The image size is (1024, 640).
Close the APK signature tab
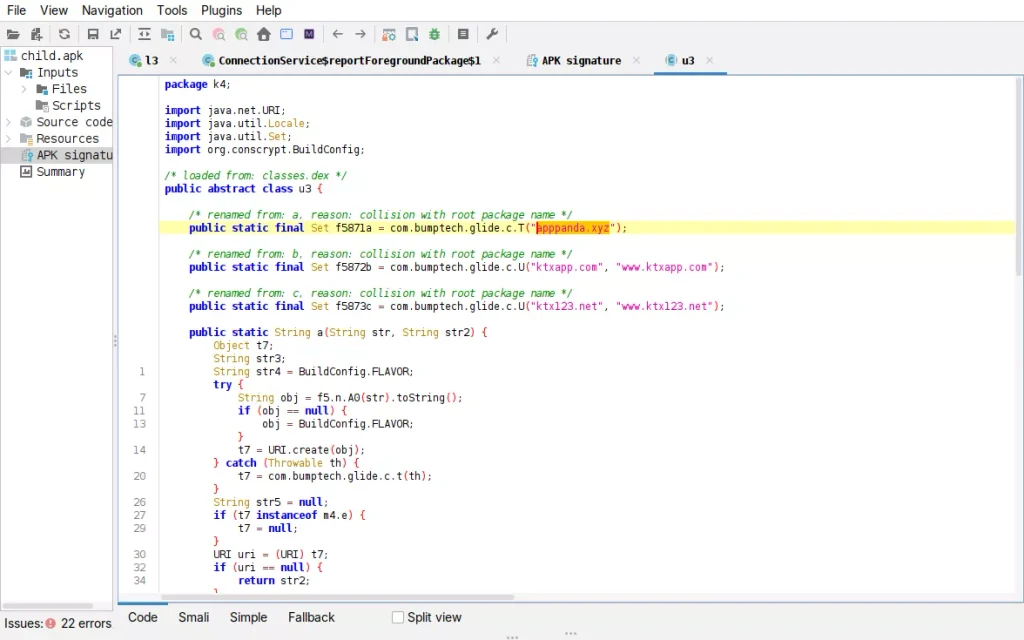pyautogui.click(x=636, y=60)
